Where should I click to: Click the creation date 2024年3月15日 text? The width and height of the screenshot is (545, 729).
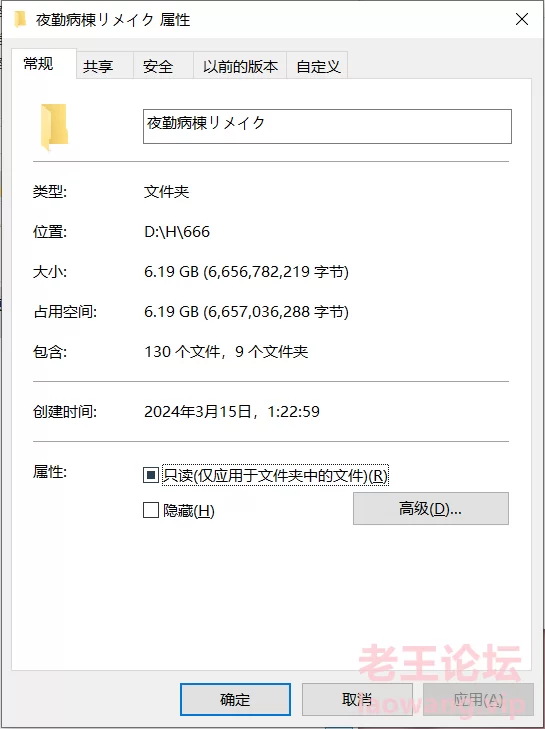pyautogui.click(x=198, y=411)
